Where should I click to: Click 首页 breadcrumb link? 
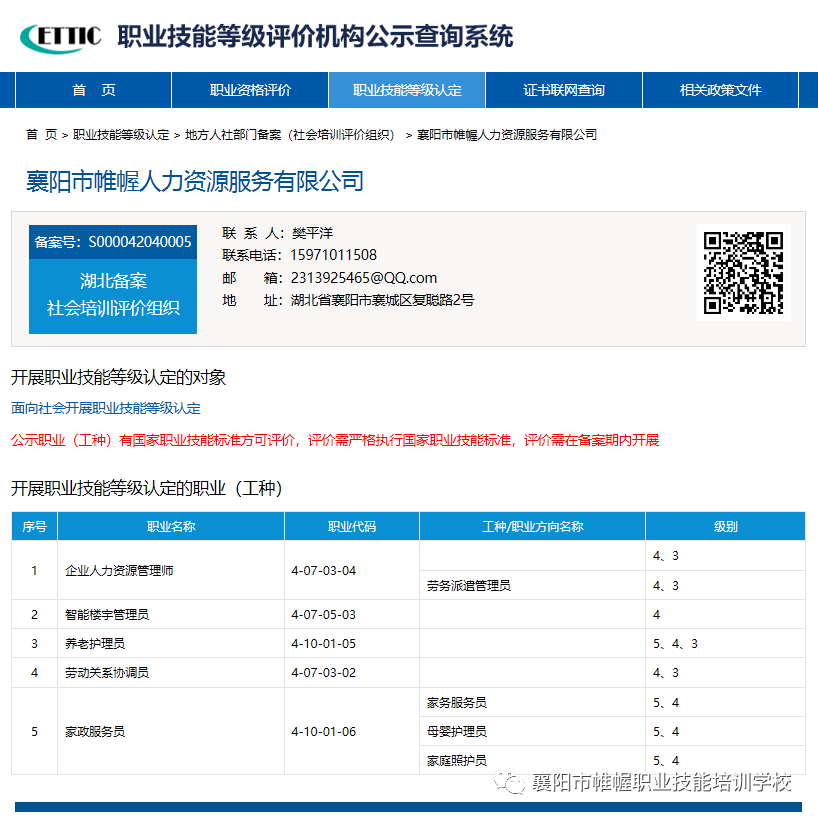pos(41,134)
